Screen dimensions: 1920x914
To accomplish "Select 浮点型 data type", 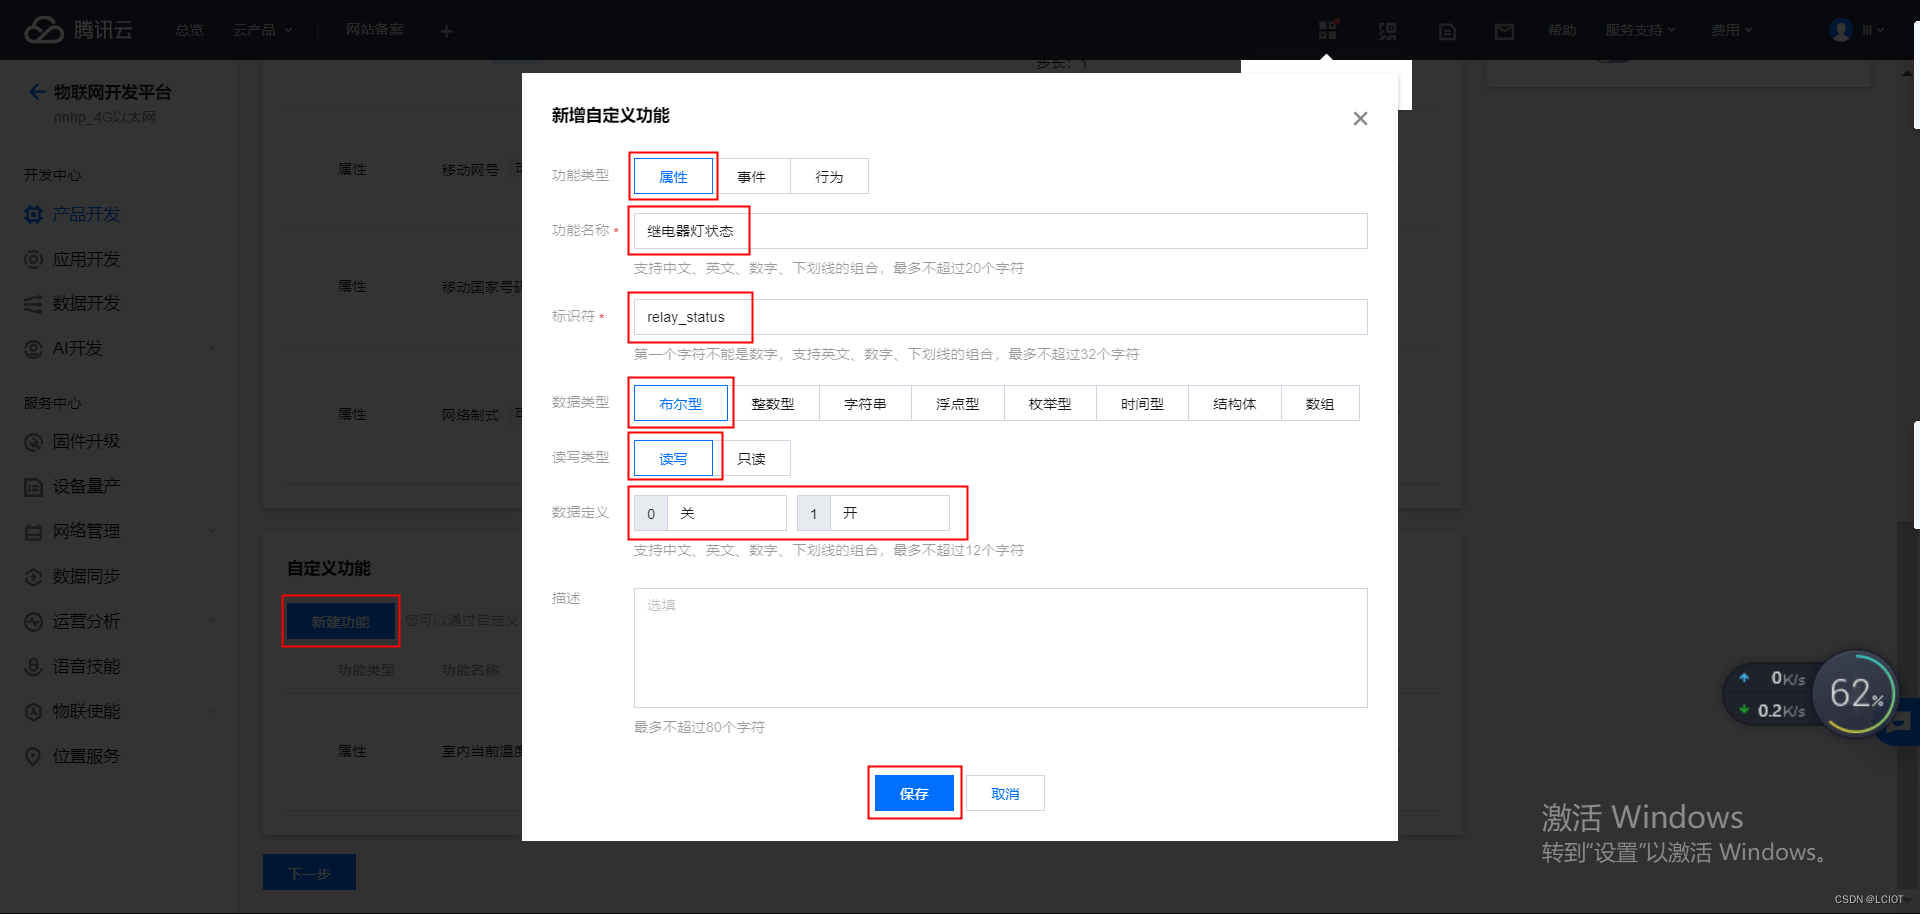I will (x=958, y=404).
